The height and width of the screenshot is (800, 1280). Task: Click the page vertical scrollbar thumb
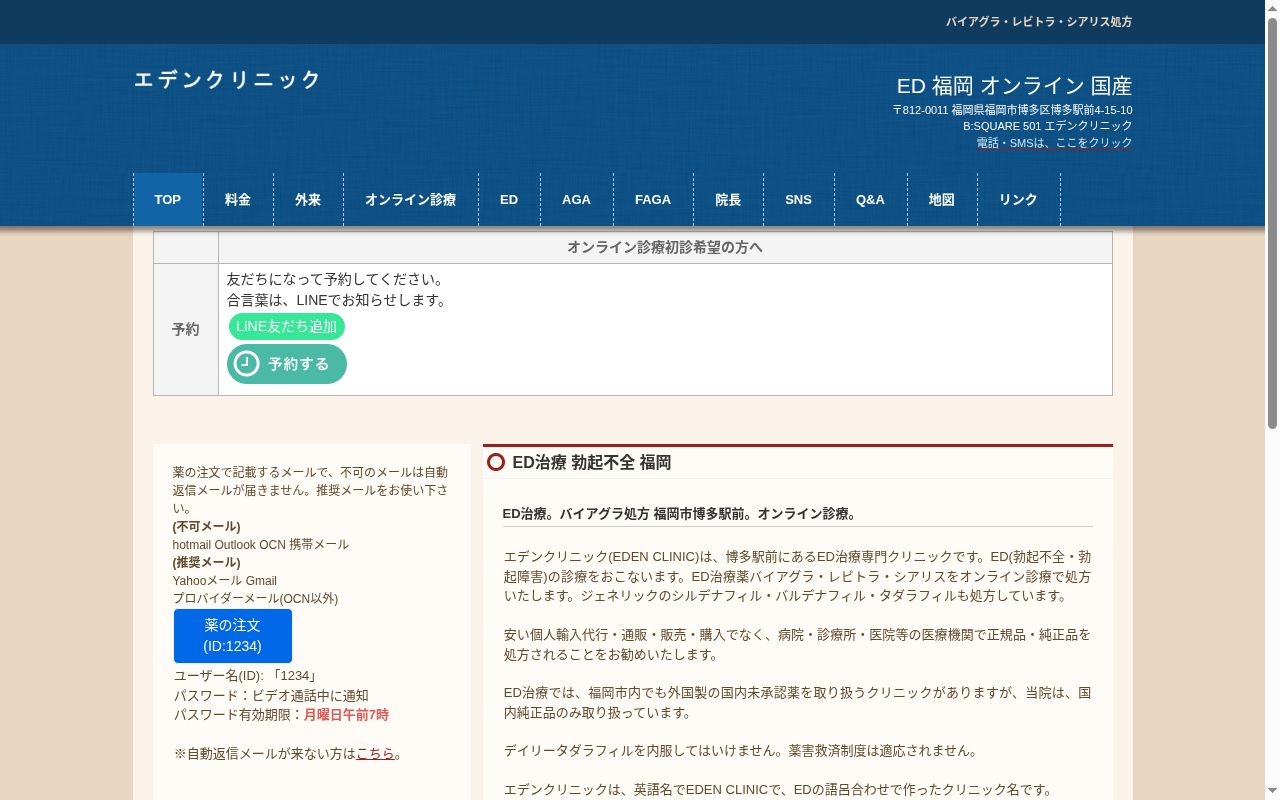[1272, 224]
